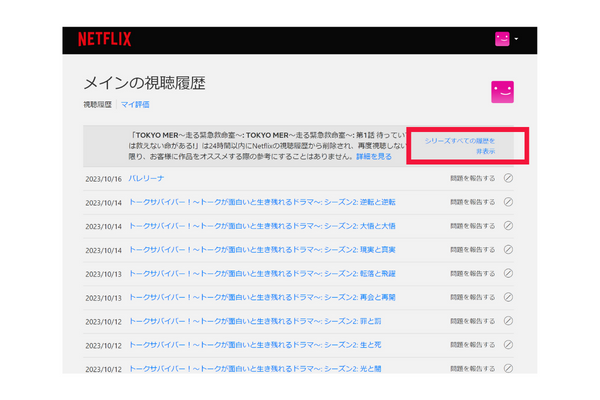Switch to the マイ評価 tab
The height and width of the screenshot is (400, 600).
[135, 104]
